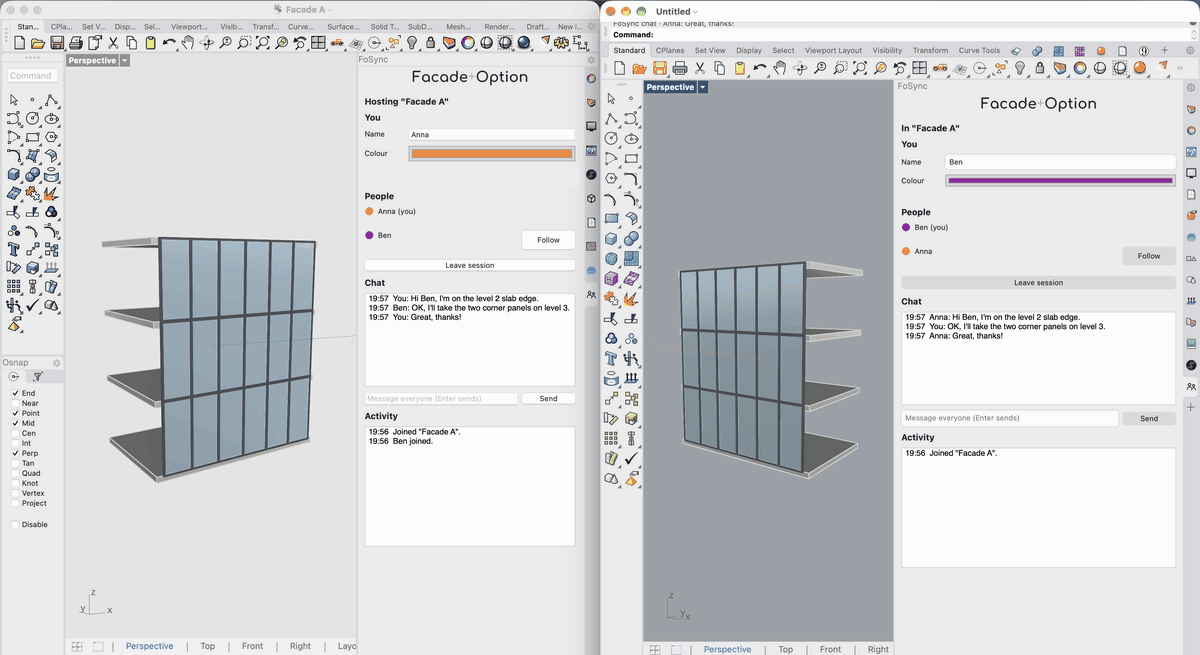This screenshot has width=1200, height=655.
Task: Open Osnap panel gear options
Action: (x=57, y=362)
